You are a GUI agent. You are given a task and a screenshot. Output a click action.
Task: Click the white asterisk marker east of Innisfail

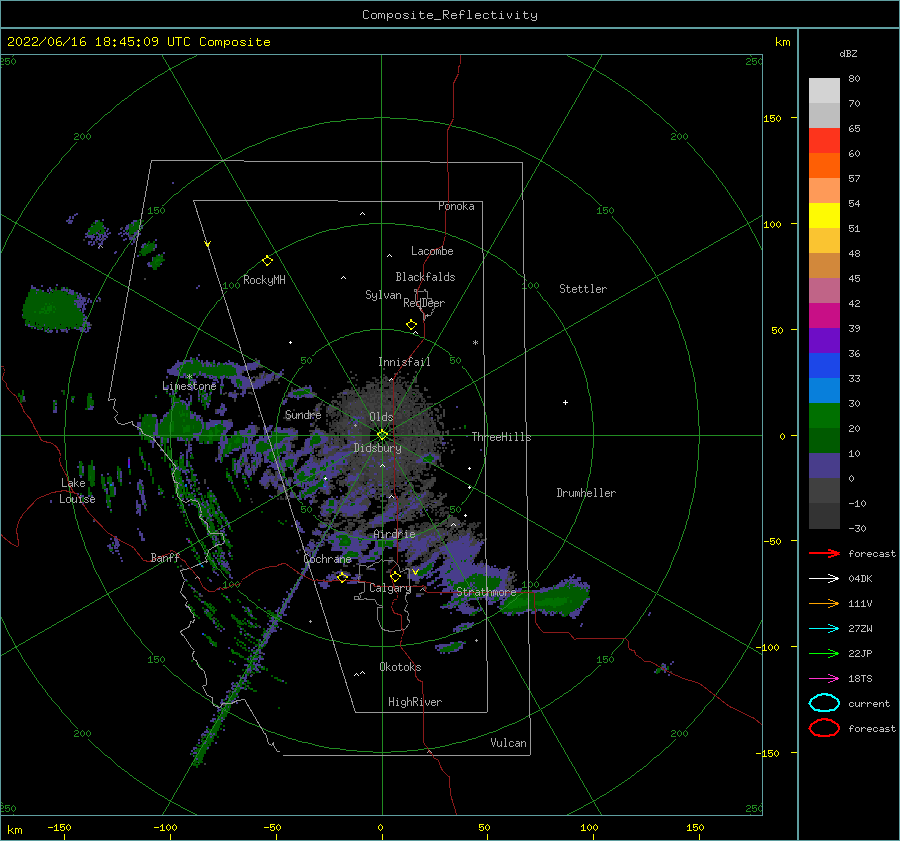tap(475, 343)
